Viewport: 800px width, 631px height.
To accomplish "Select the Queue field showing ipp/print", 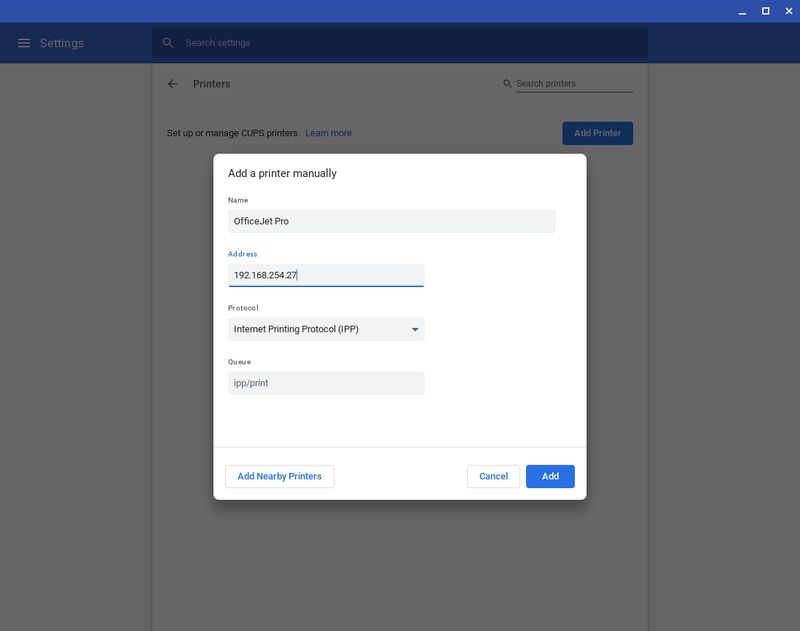I will click(x=326, y=383).
